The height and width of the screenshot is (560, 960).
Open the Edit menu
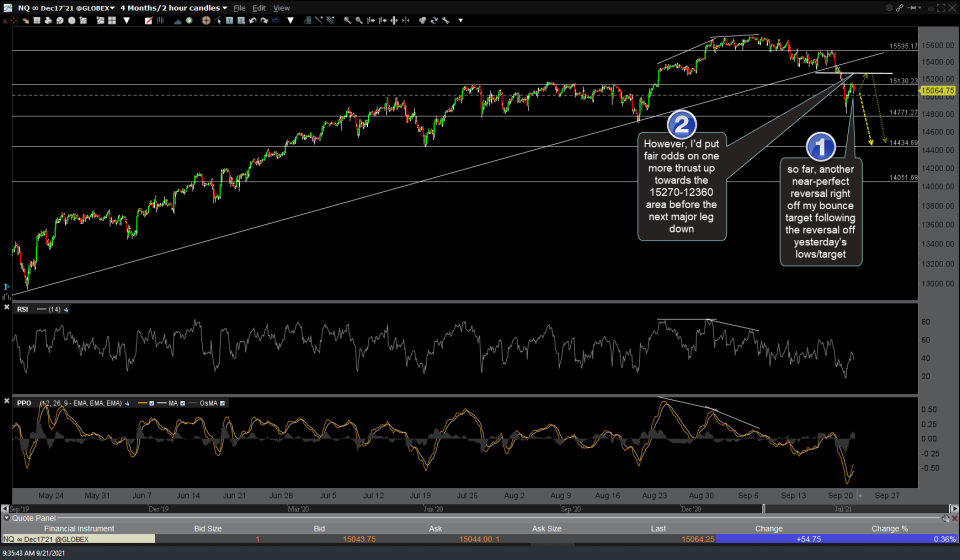click(x=259, y=8)
